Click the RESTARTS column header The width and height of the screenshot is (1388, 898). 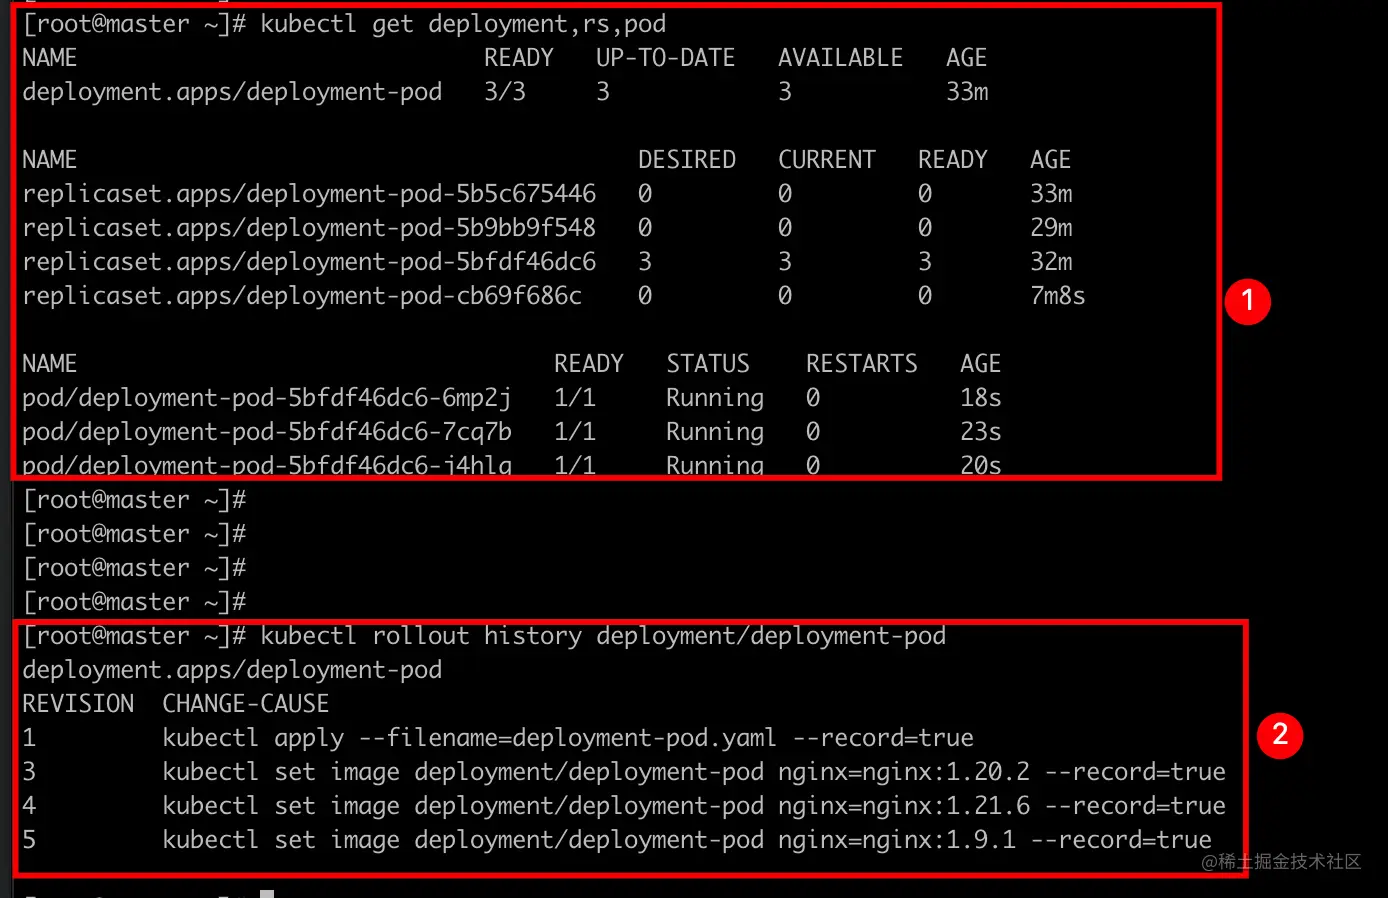click(x=862, y=364)
